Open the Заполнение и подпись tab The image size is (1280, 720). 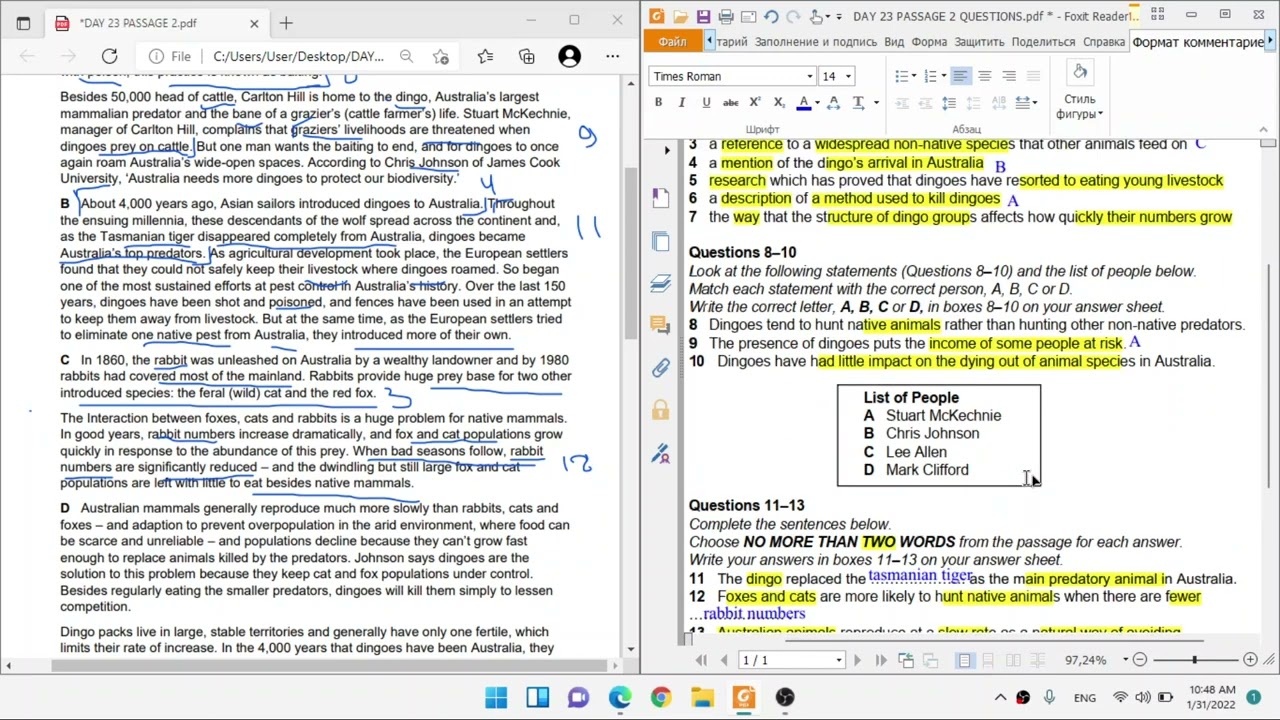tap(815, 41)
